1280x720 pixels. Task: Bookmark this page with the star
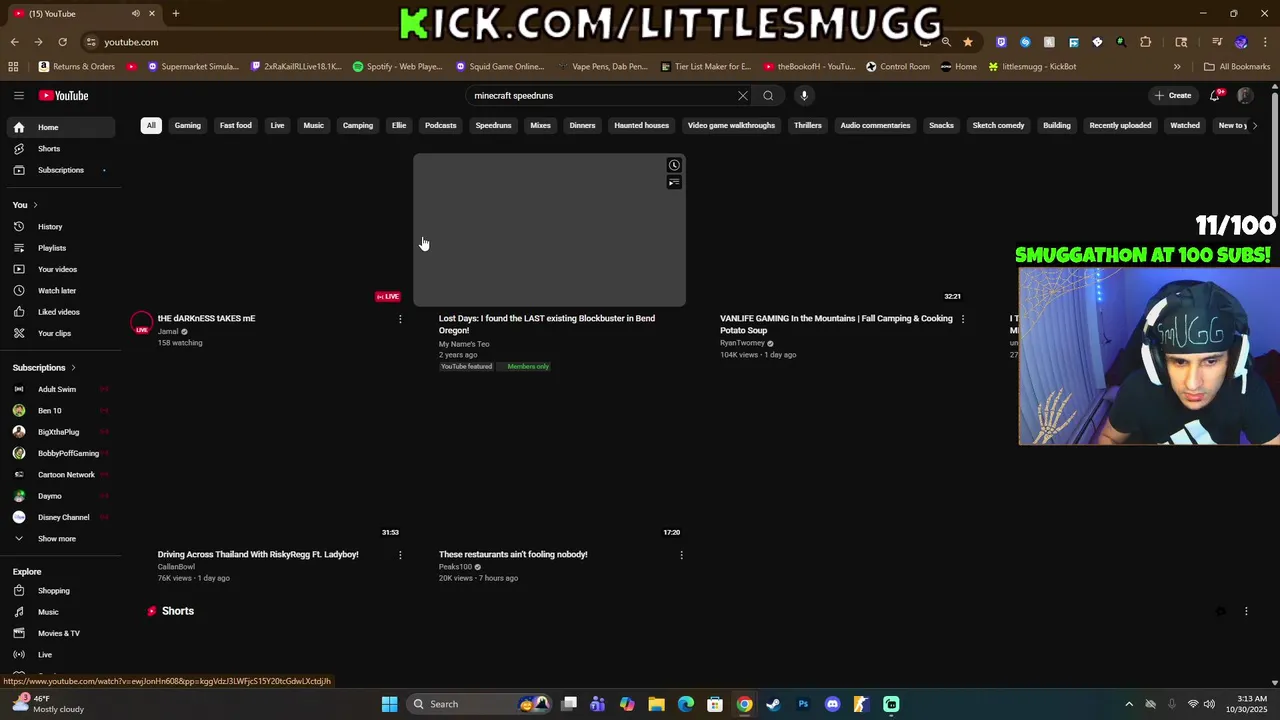point(967,42)
